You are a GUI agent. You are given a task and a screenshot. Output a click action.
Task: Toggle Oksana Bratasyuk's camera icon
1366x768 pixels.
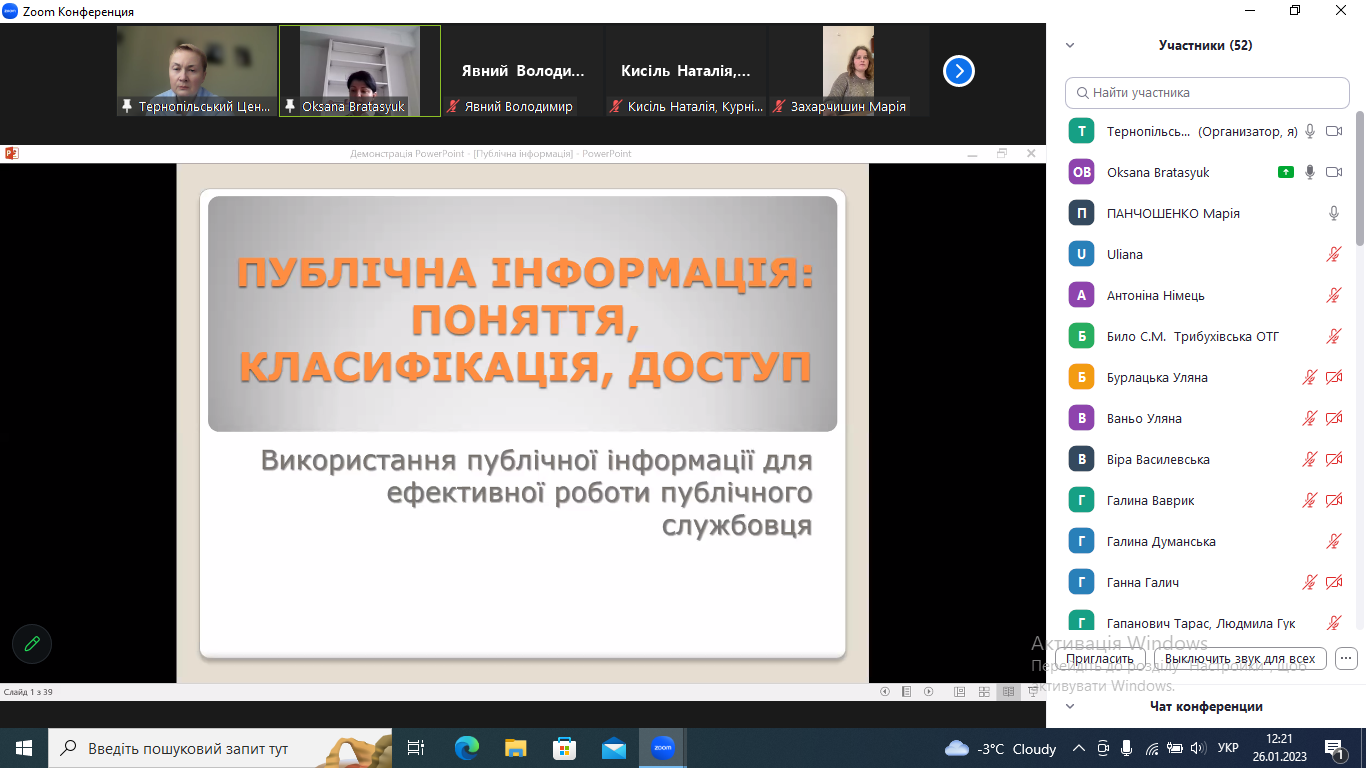1333,172
